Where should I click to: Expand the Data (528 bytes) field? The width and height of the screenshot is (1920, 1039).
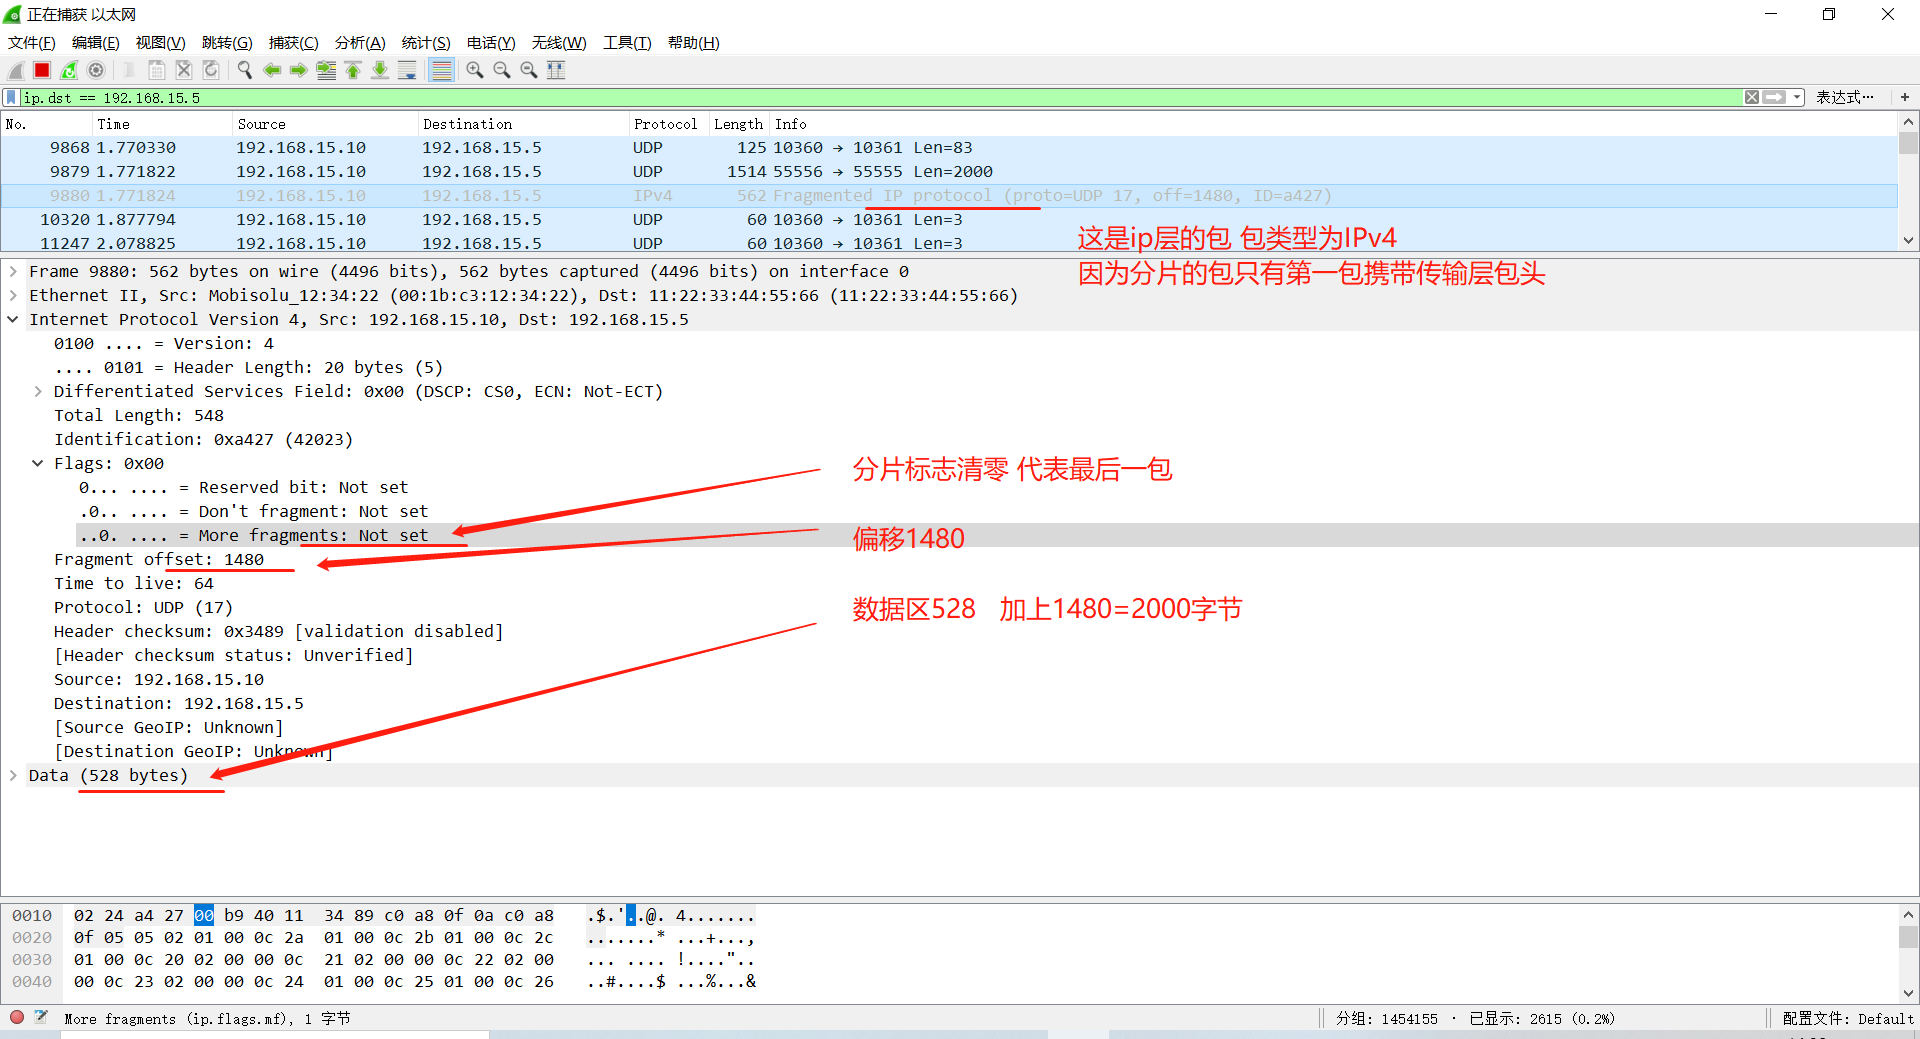pos(13,775)
